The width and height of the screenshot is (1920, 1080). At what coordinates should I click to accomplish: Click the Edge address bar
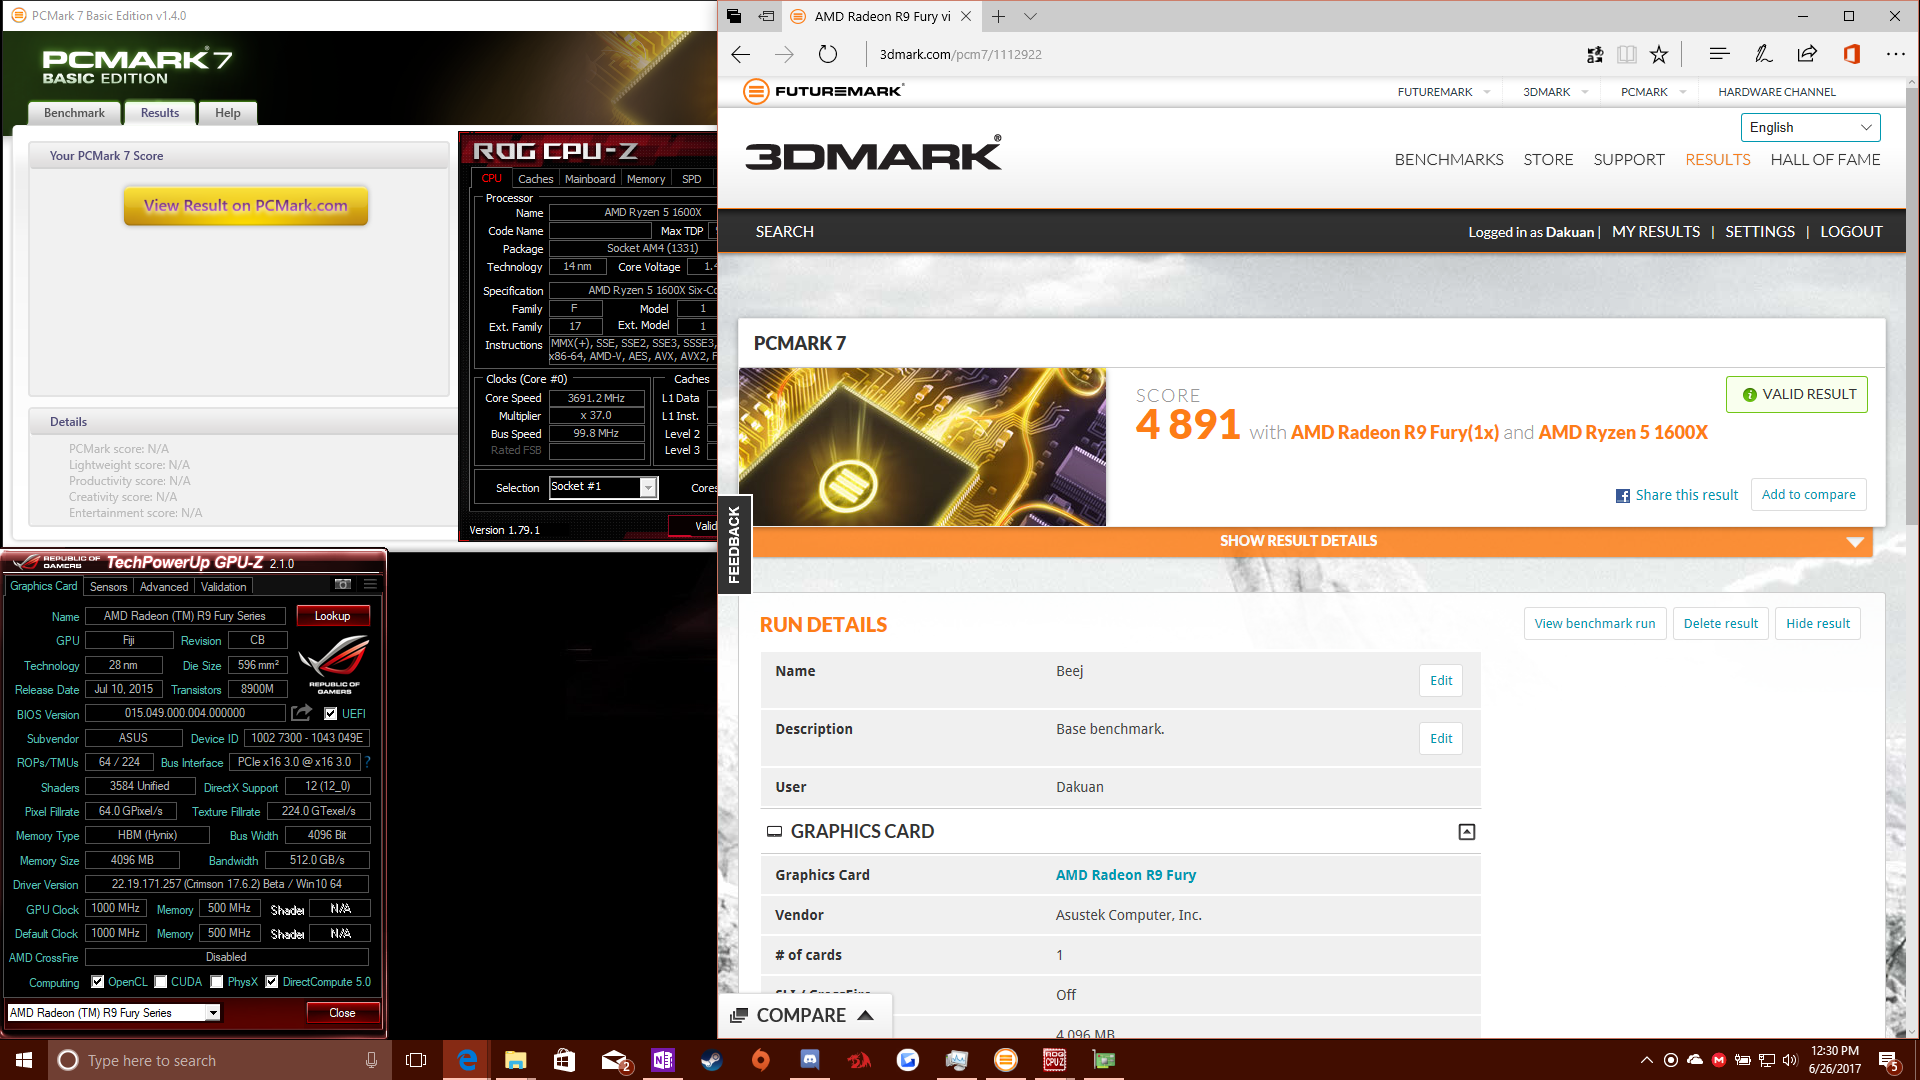click(x=1220, y=54)
